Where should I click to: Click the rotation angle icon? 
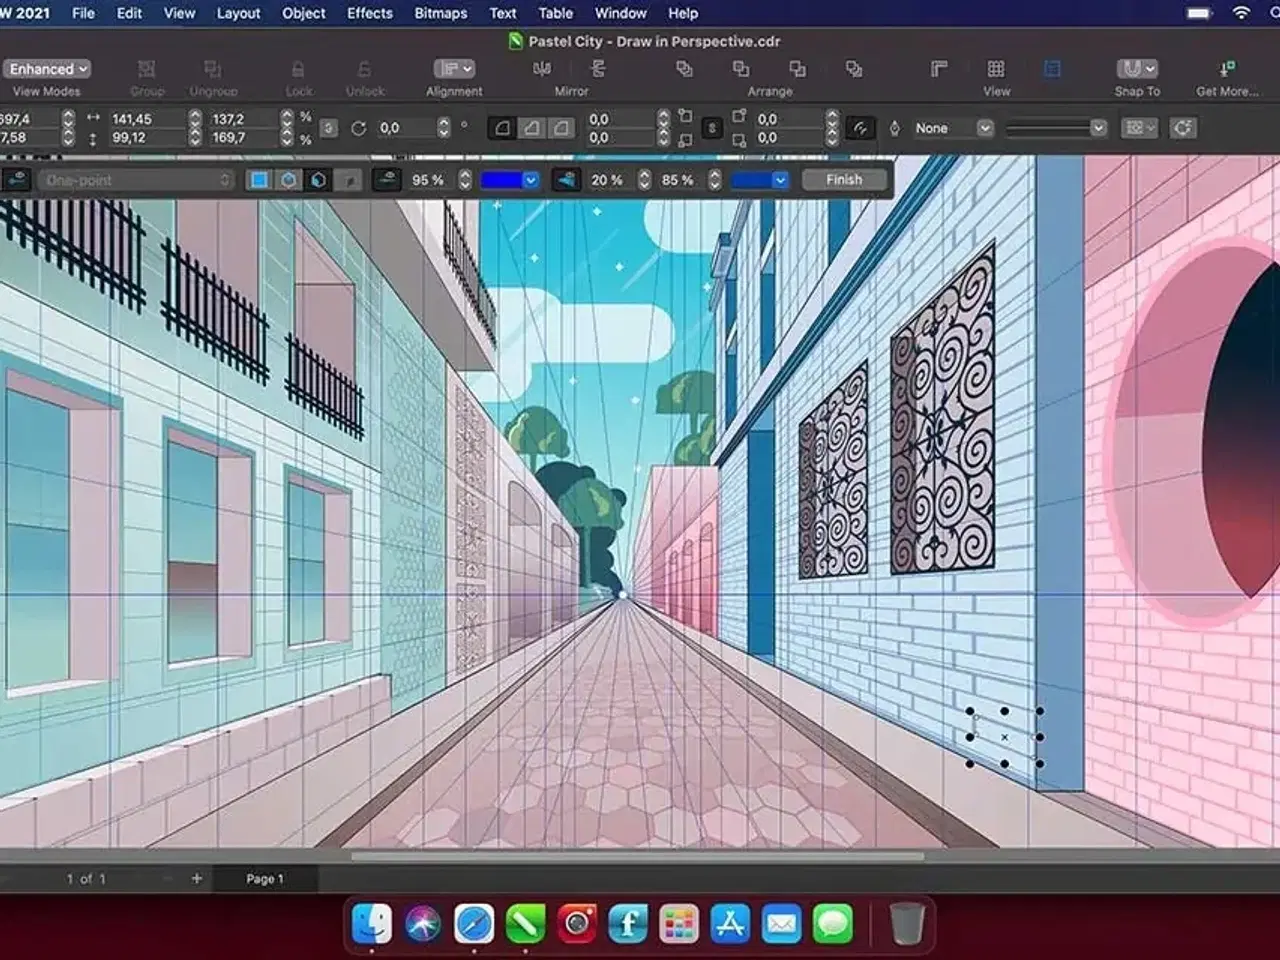coord(358,128)
